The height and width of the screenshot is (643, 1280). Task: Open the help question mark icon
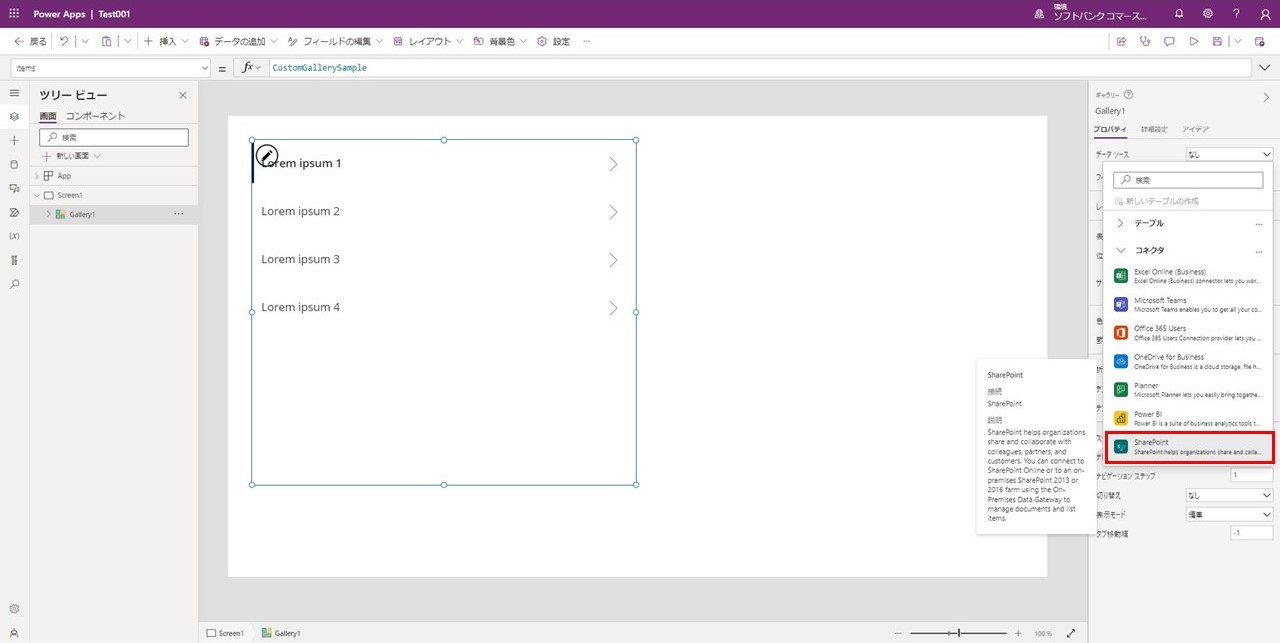1236,14
